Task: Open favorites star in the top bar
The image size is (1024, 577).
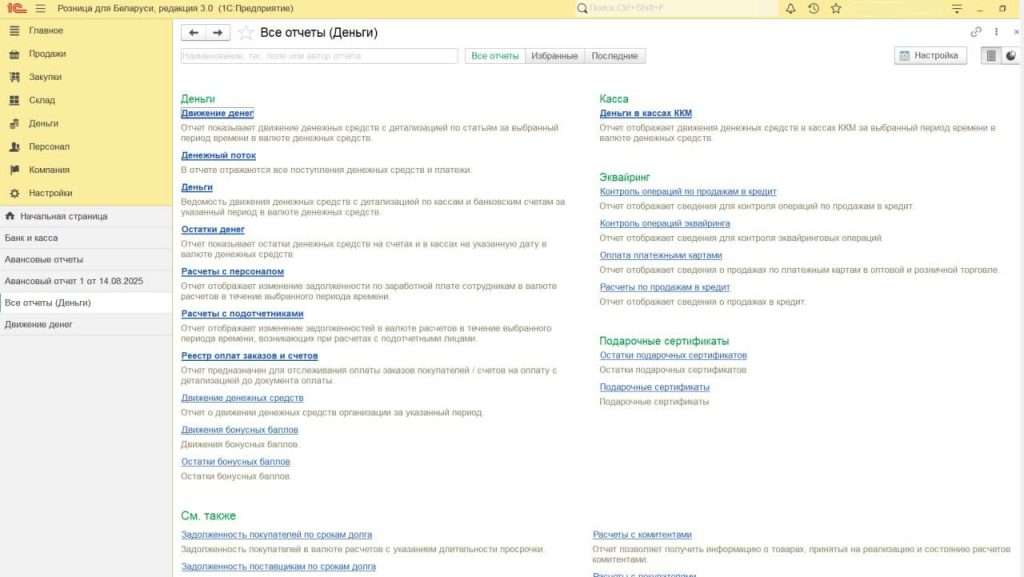Action: point(836,8)
